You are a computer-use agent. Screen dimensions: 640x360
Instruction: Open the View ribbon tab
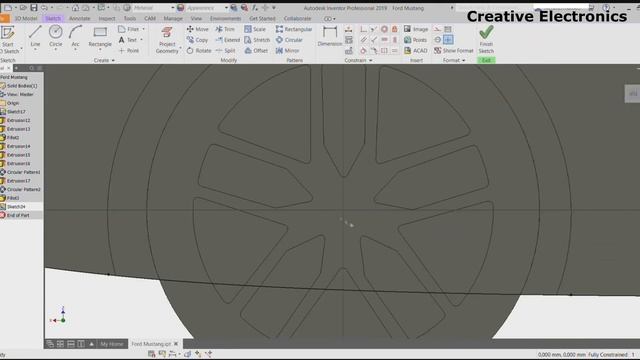pos(196,18)
